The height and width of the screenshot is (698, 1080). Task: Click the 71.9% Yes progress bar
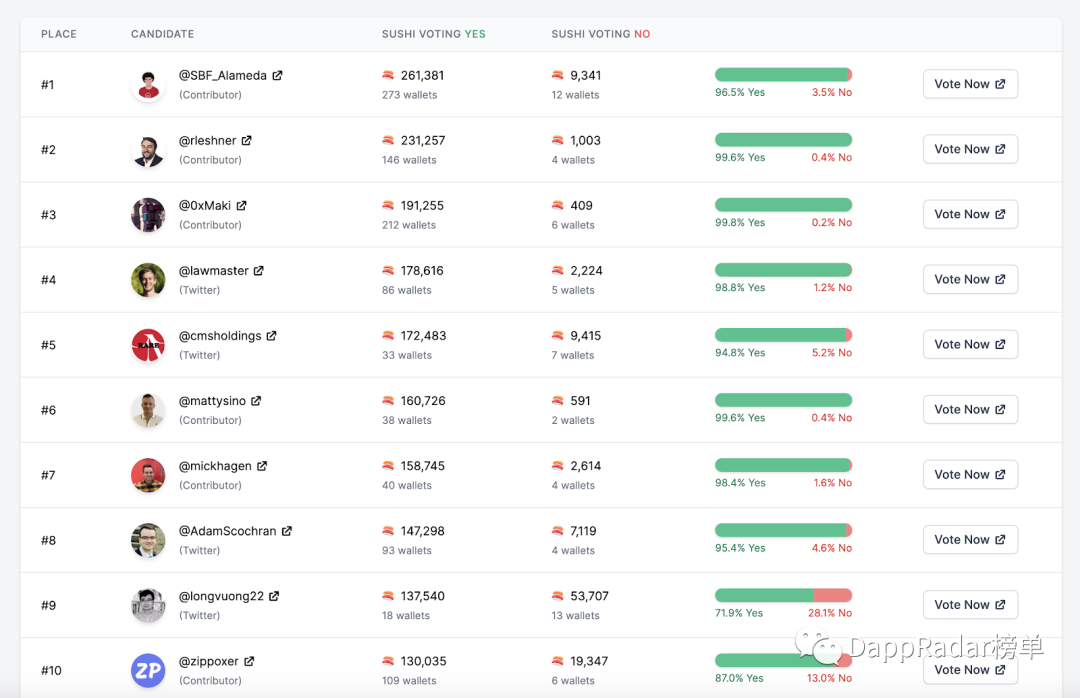coord(783,595)
